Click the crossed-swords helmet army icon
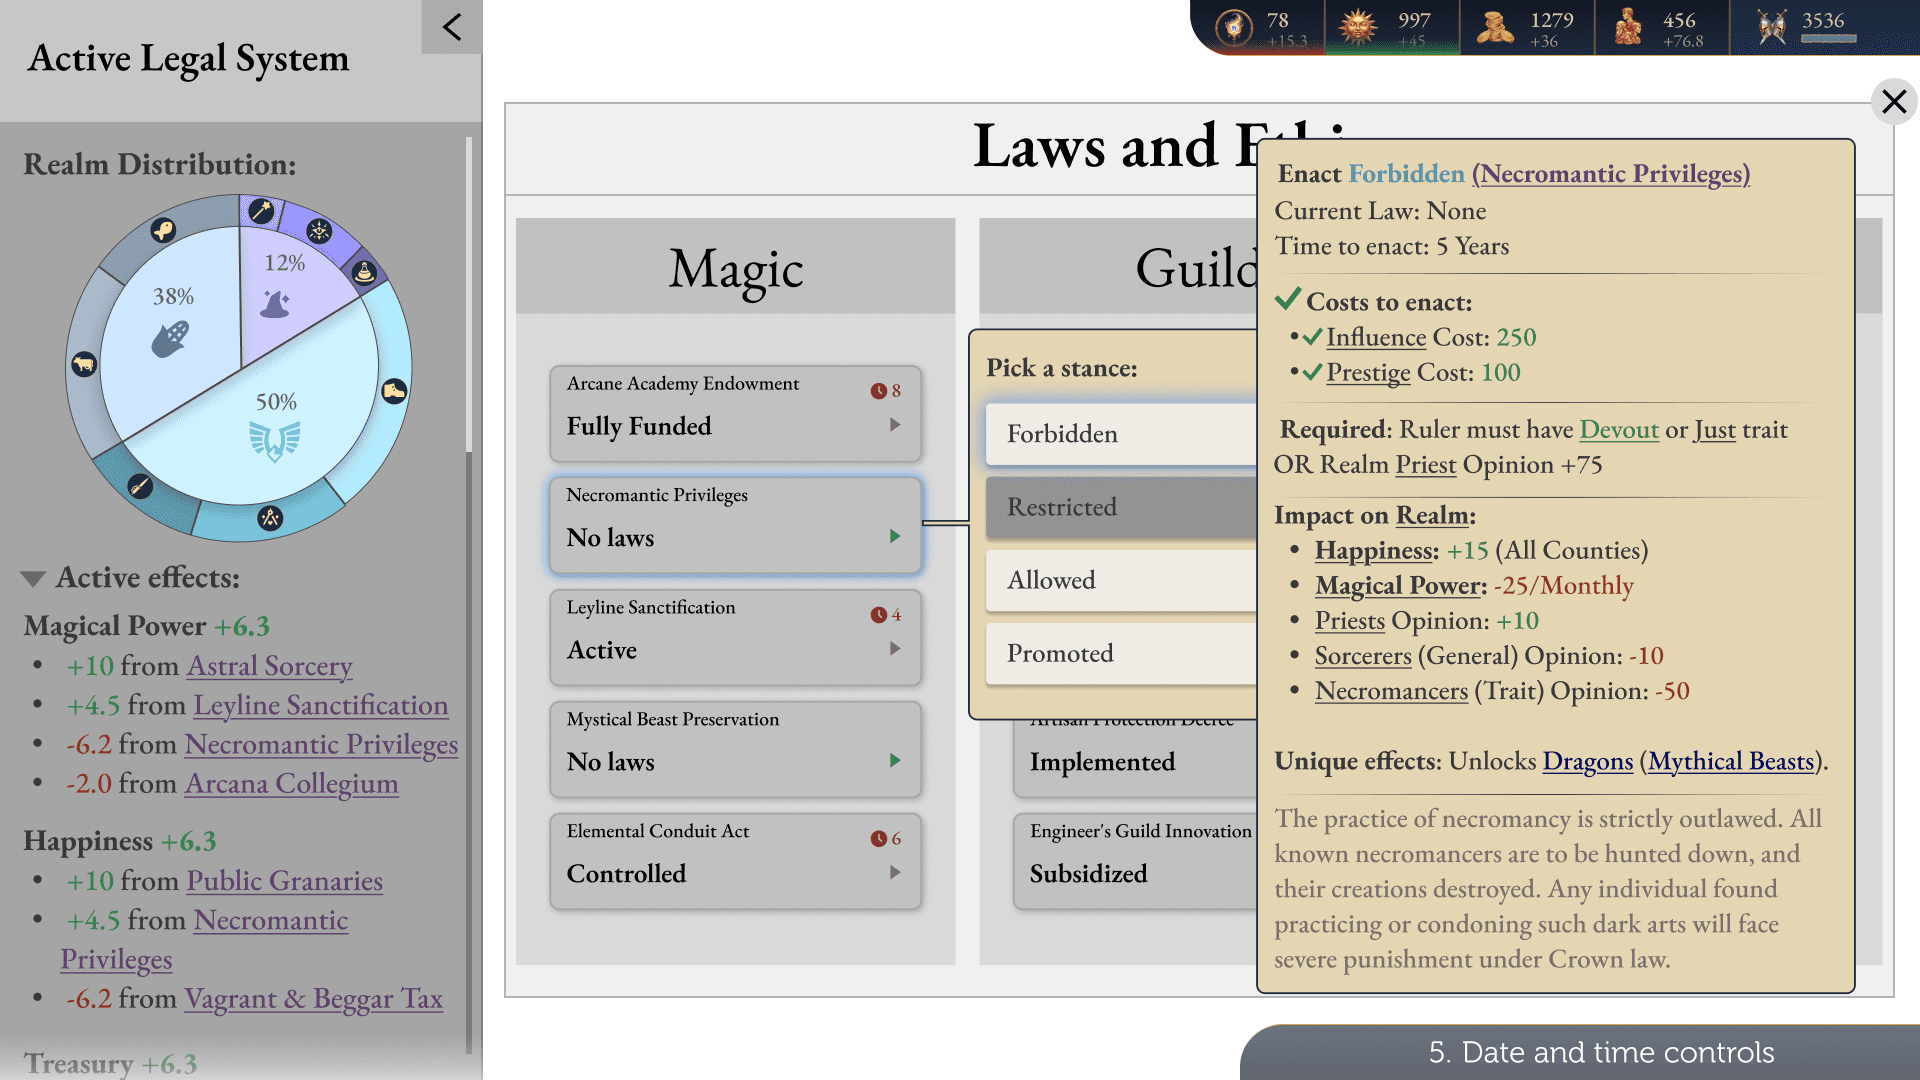The height and width of the screenshot is (1080, 1920). pos(1772,27)
